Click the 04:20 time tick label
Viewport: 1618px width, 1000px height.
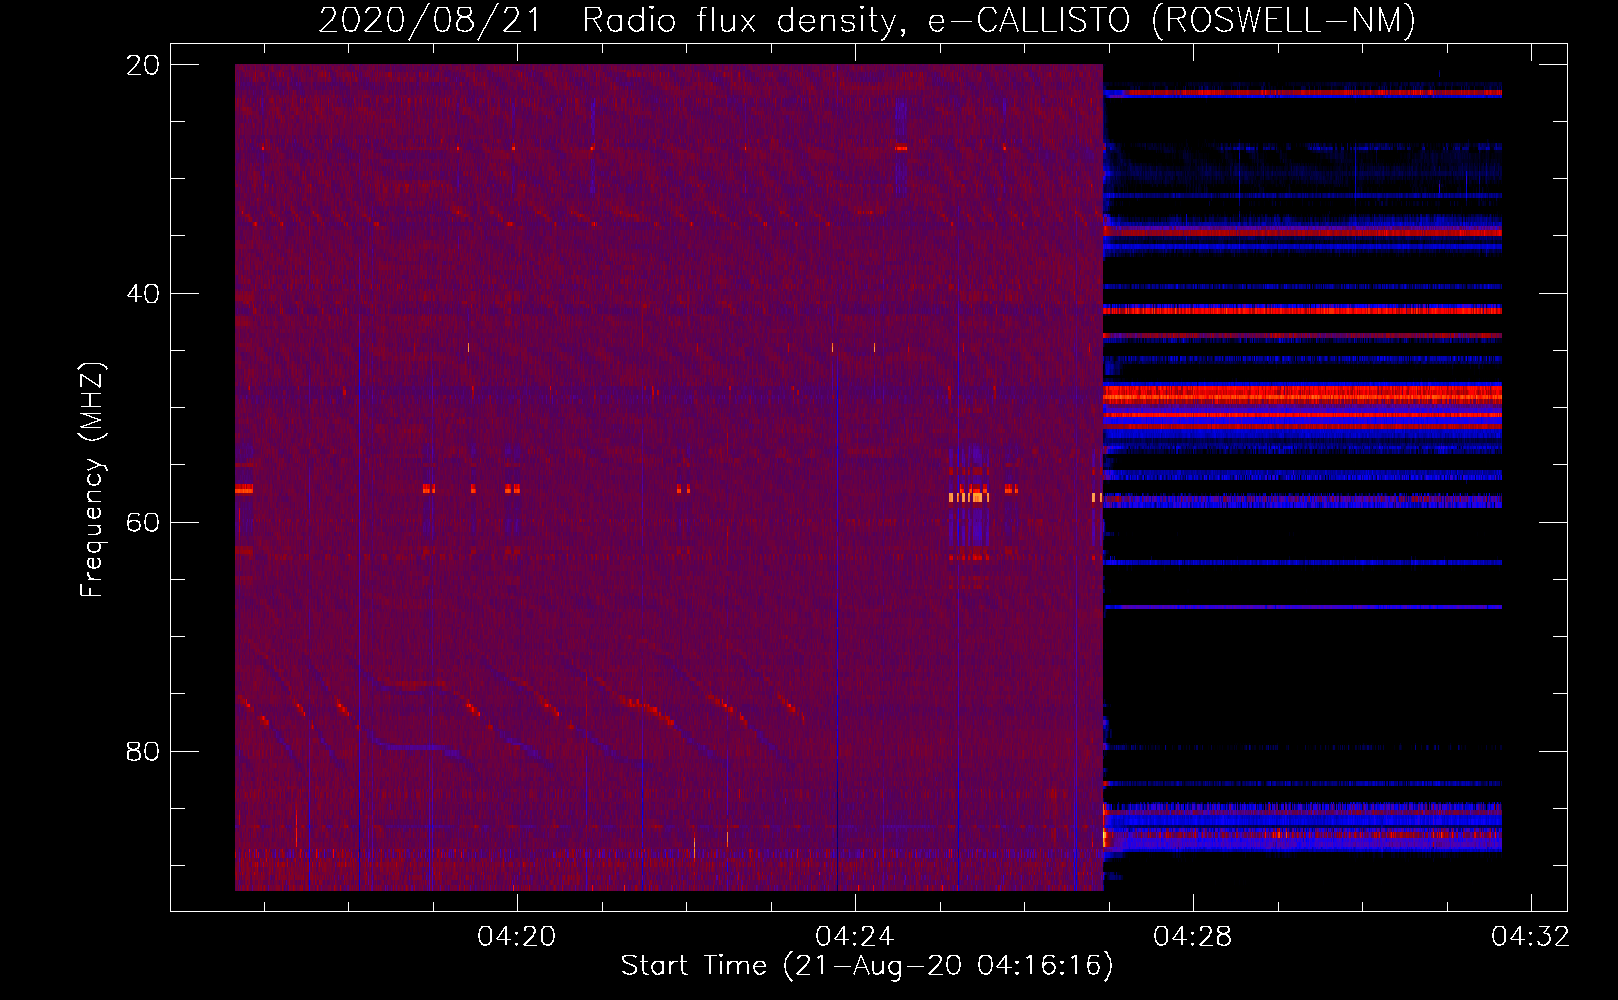pyautogui.click(x=517, y=937)
